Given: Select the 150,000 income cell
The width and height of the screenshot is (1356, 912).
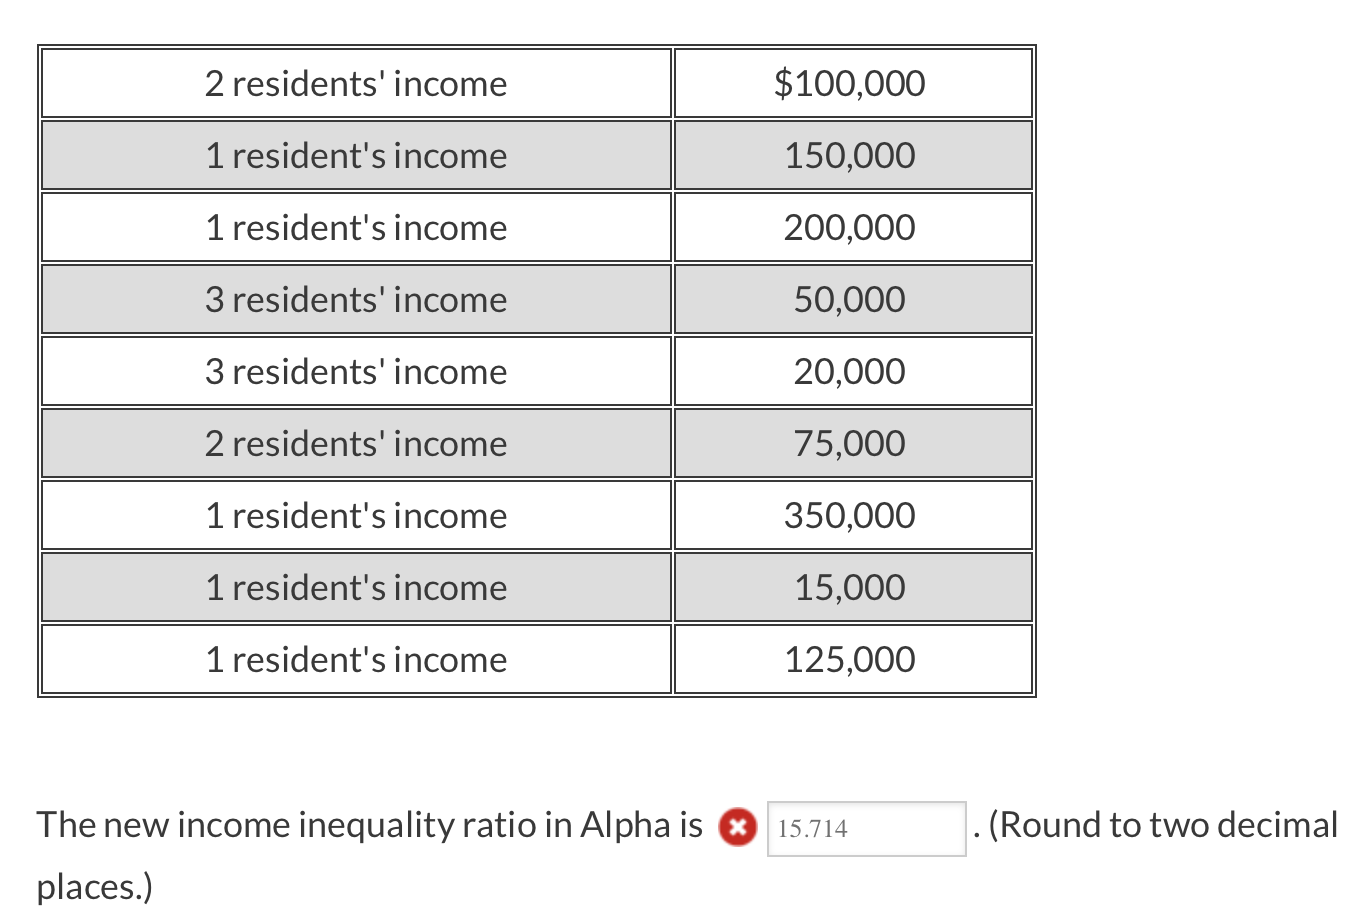Looking at the screenshot, I should click(x=852, y=155).
